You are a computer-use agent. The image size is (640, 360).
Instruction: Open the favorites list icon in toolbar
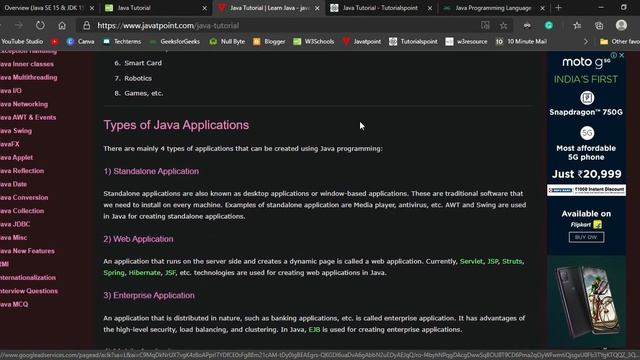(x=577, y=25)
